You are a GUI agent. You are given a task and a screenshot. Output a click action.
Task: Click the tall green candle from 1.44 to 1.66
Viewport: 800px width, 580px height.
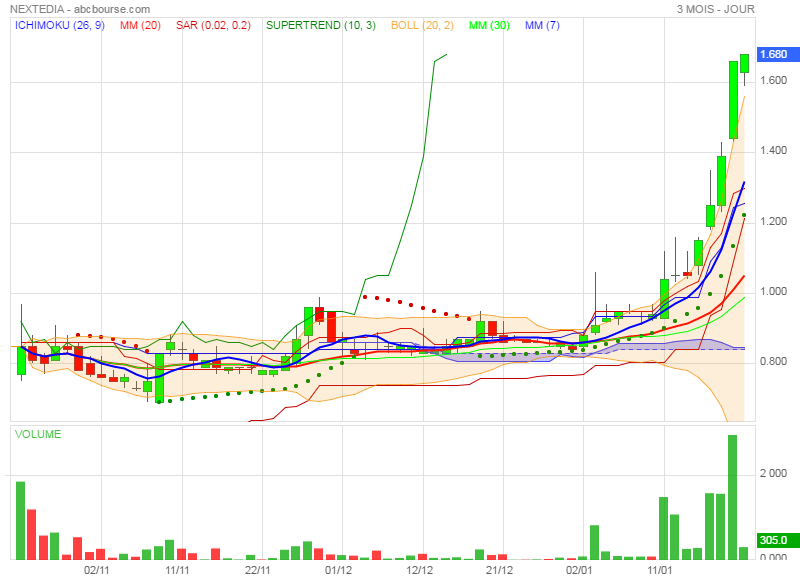(733, 100)
